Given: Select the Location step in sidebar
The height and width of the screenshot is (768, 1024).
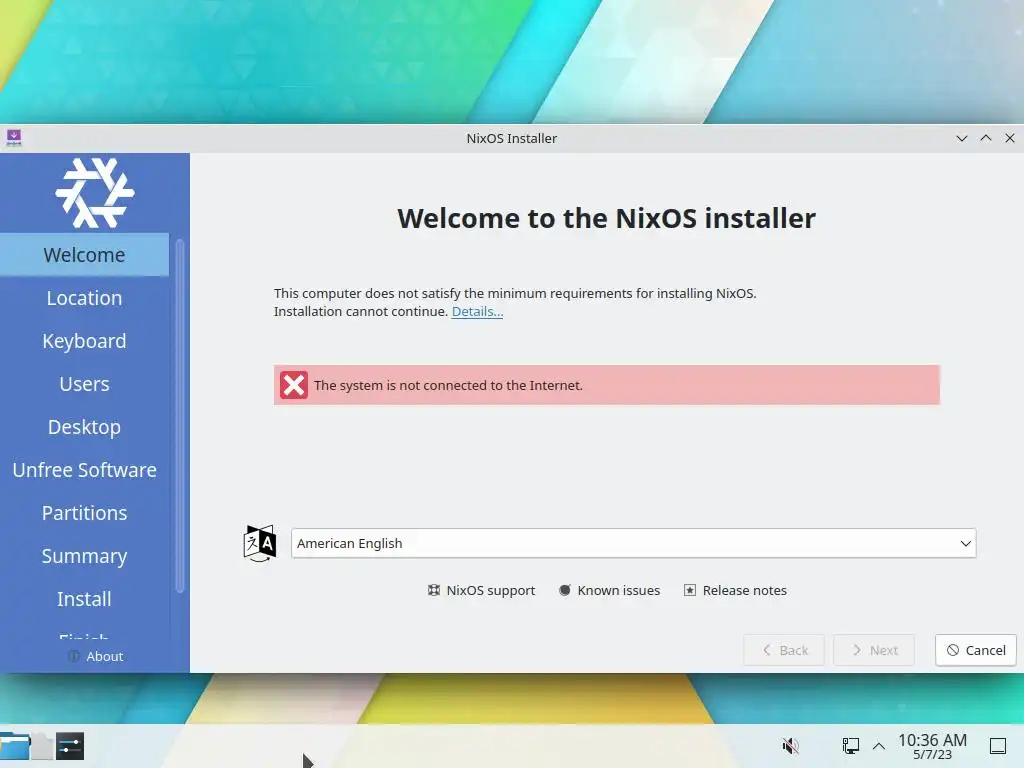Looking at the screenshot, I should click(x=84, y=298).
